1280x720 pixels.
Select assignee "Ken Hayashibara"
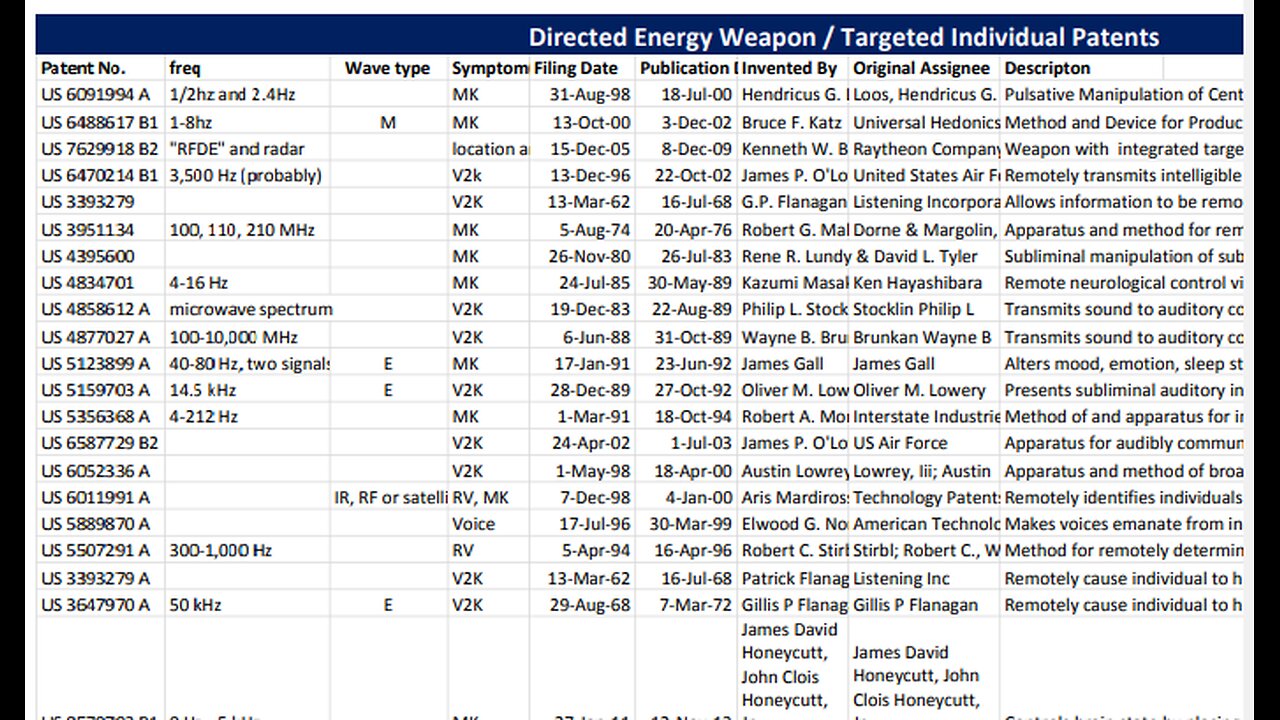click(917, 283)
